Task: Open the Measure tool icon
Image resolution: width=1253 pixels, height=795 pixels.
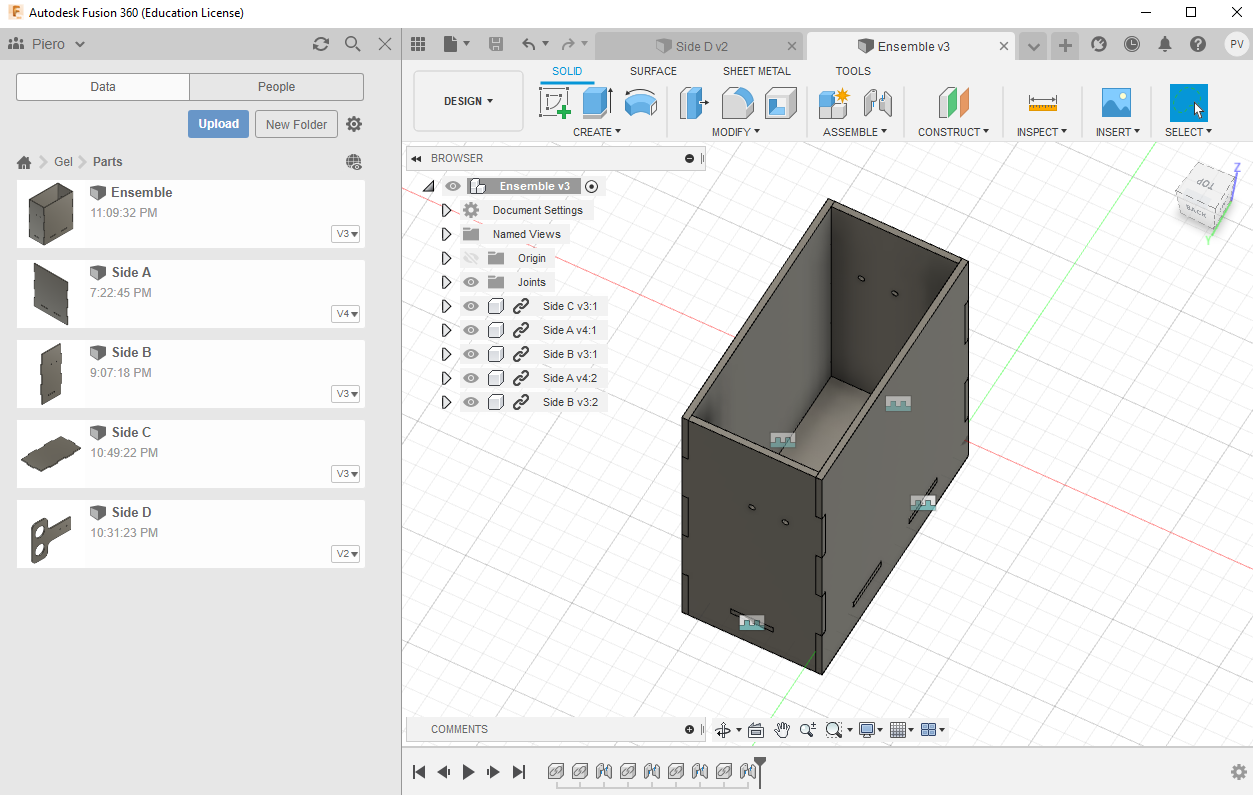Action: point(1042,103)
